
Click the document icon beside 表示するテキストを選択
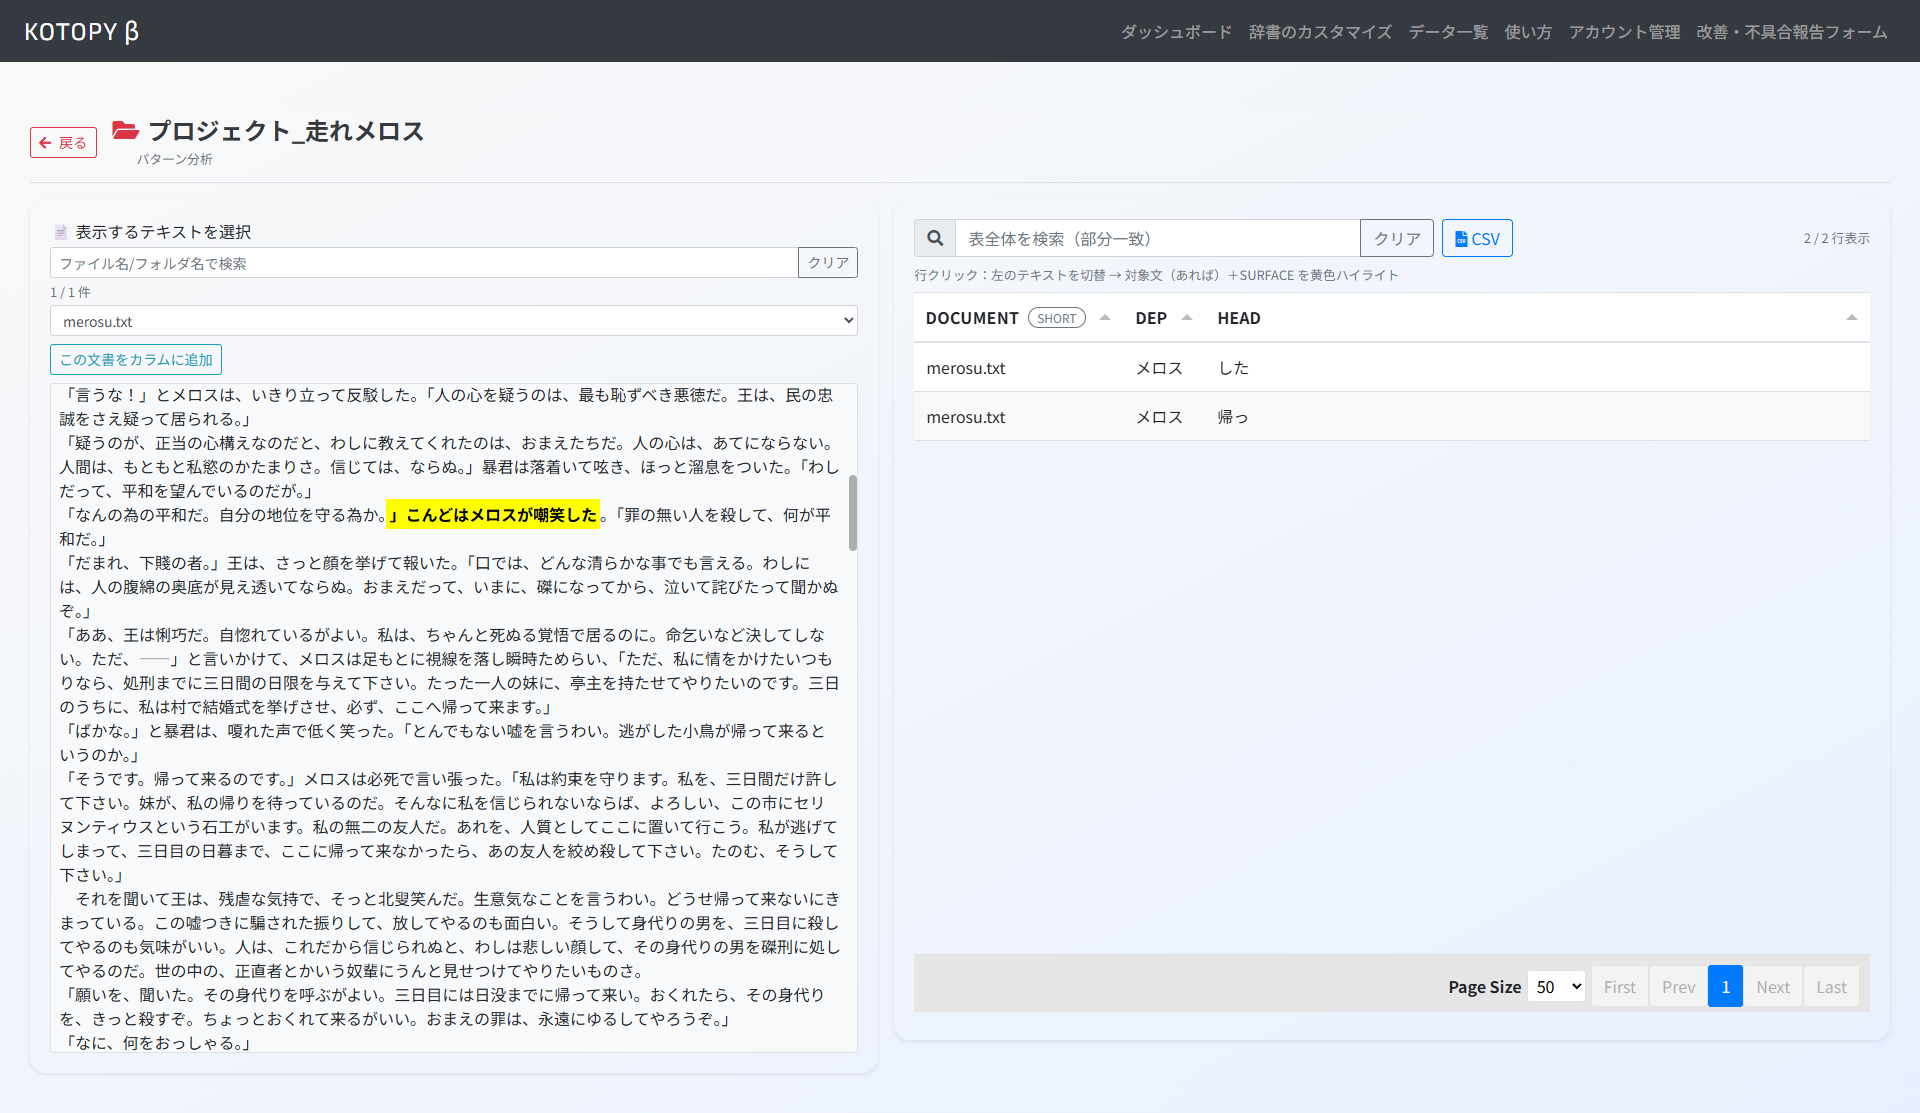point(60,232)
